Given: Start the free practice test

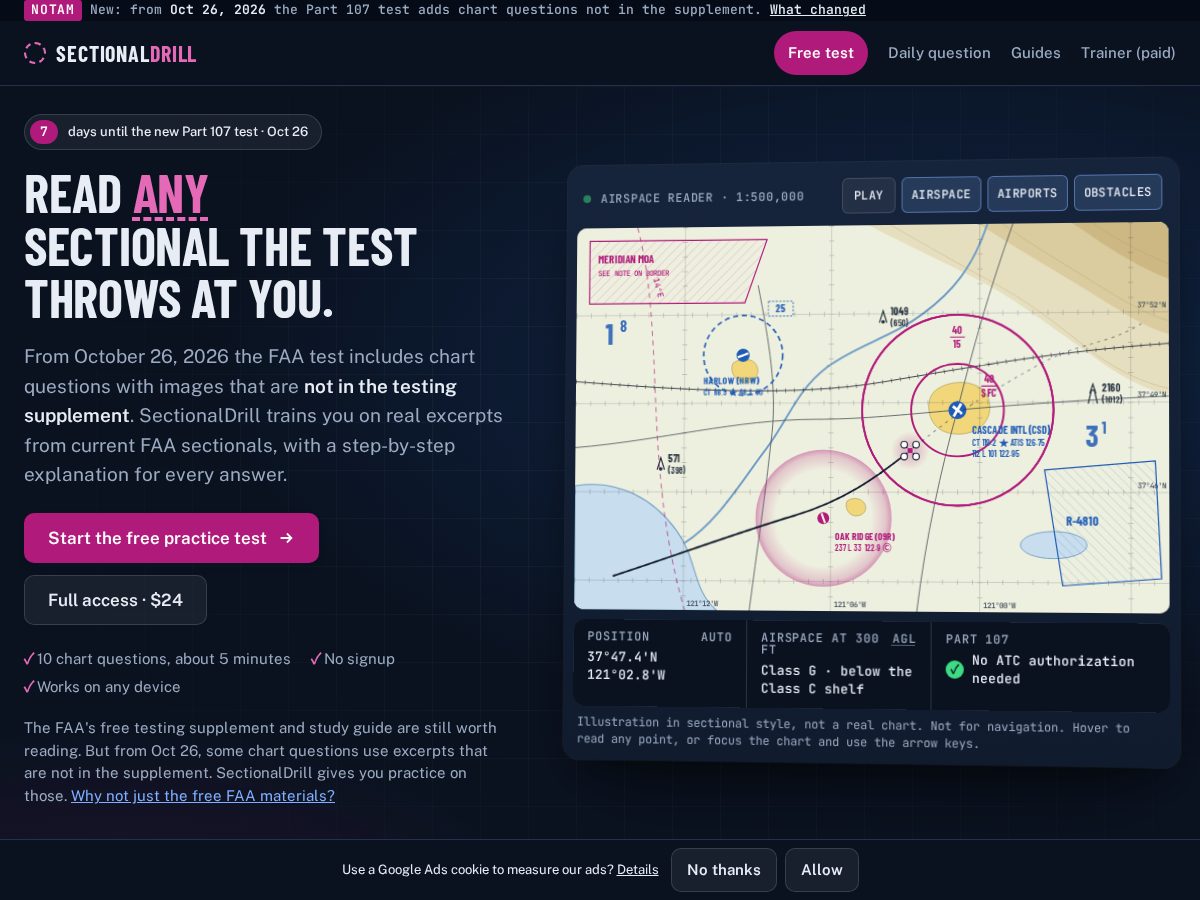Looking at the screenshot, I should 171,538.
